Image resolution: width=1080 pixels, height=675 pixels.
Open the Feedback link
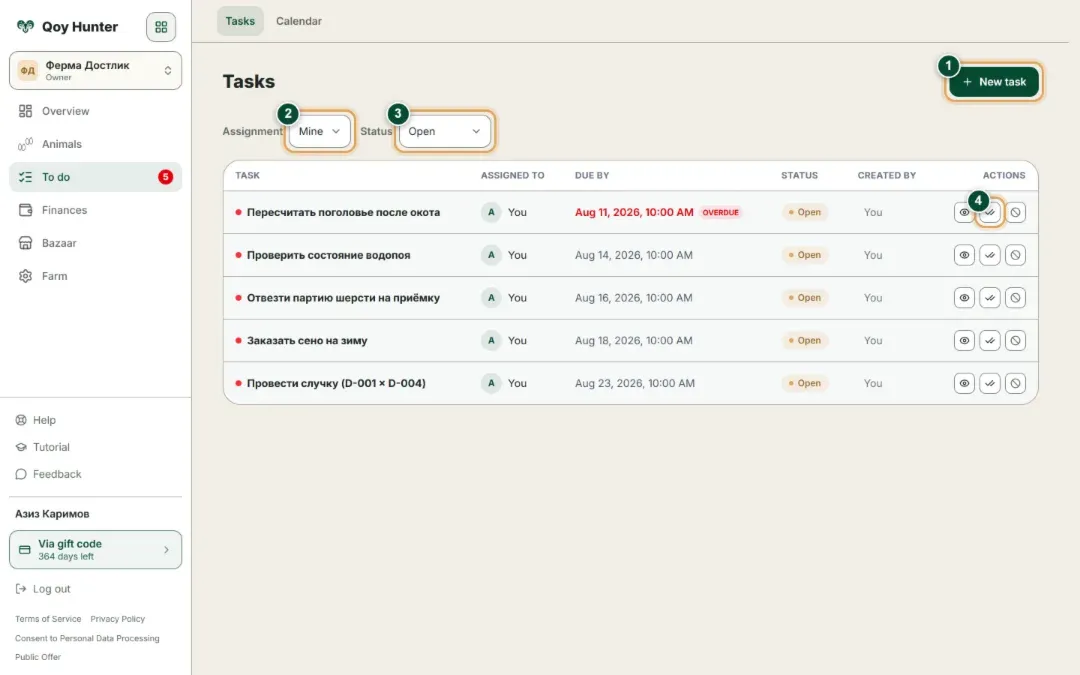pos(48,474)
